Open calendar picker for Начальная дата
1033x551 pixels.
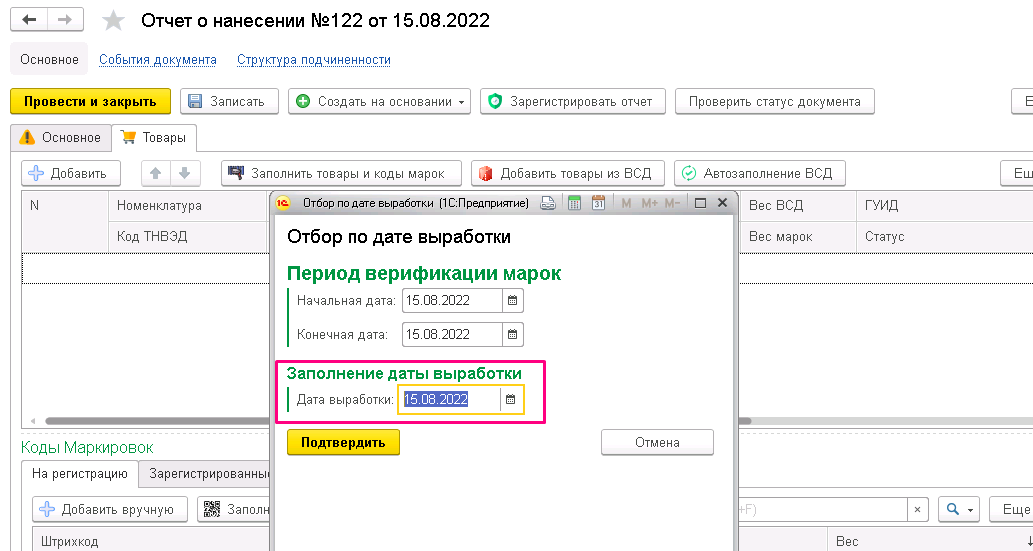(513, 301)
